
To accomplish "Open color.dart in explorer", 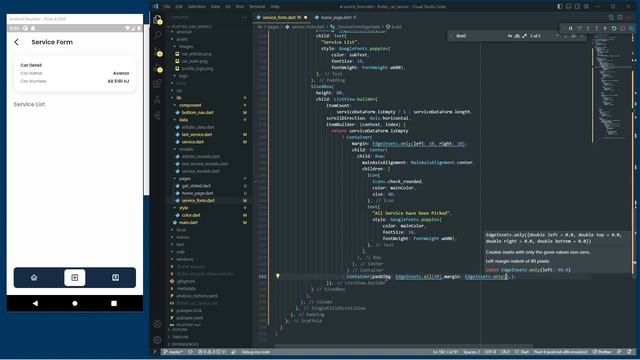I will click(x=191, y=216).
